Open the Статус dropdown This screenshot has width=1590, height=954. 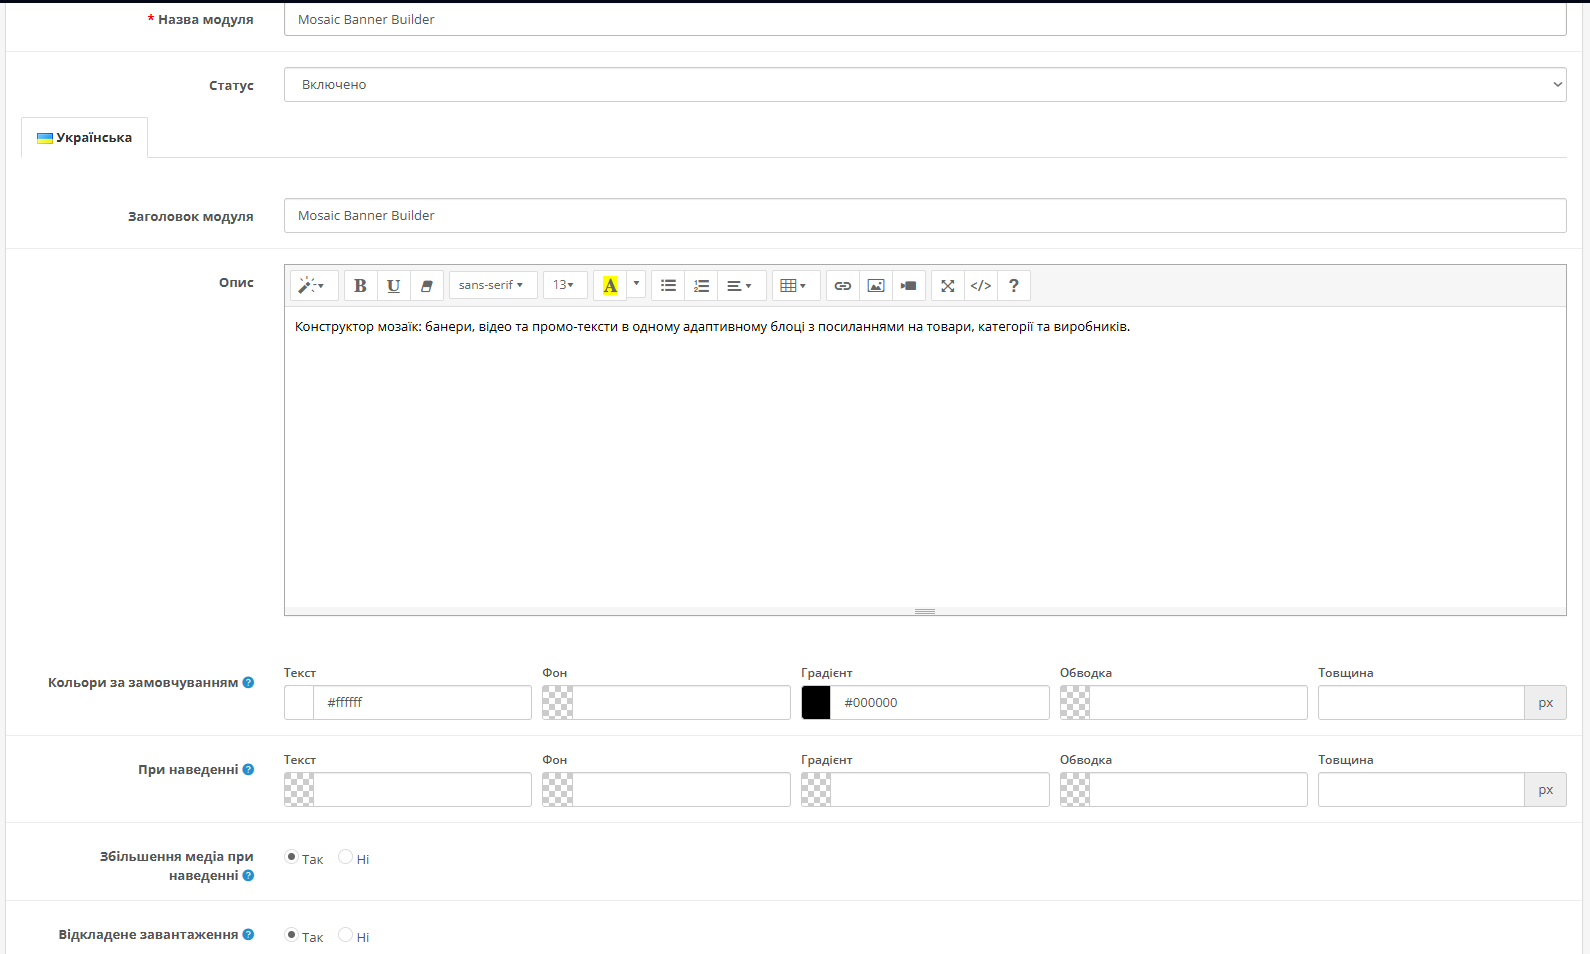pyautogui.click(x=925, y=85)
